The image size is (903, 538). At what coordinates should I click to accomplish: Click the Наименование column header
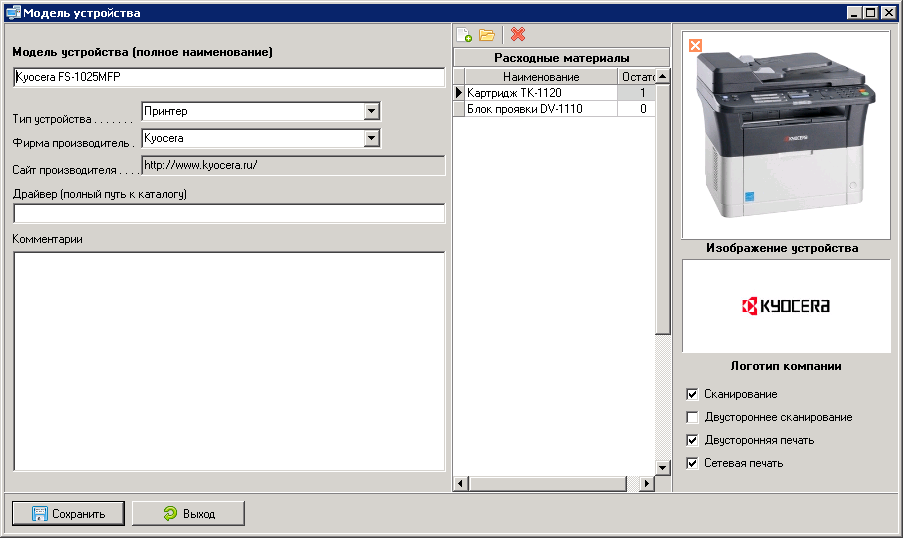541,77
